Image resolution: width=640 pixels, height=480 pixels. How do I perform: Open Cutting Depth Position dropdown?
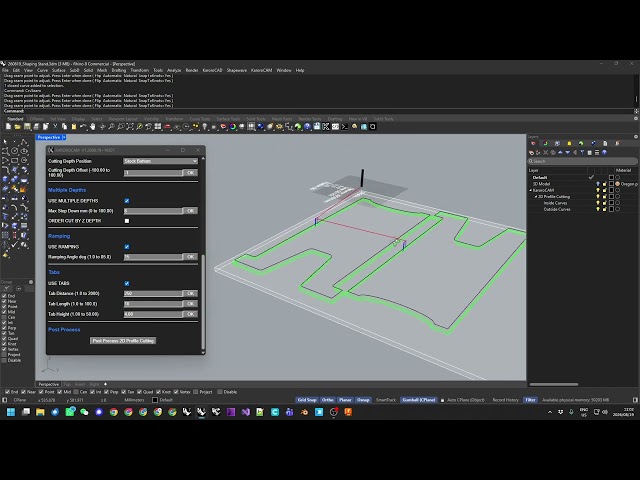pos(160,161)
